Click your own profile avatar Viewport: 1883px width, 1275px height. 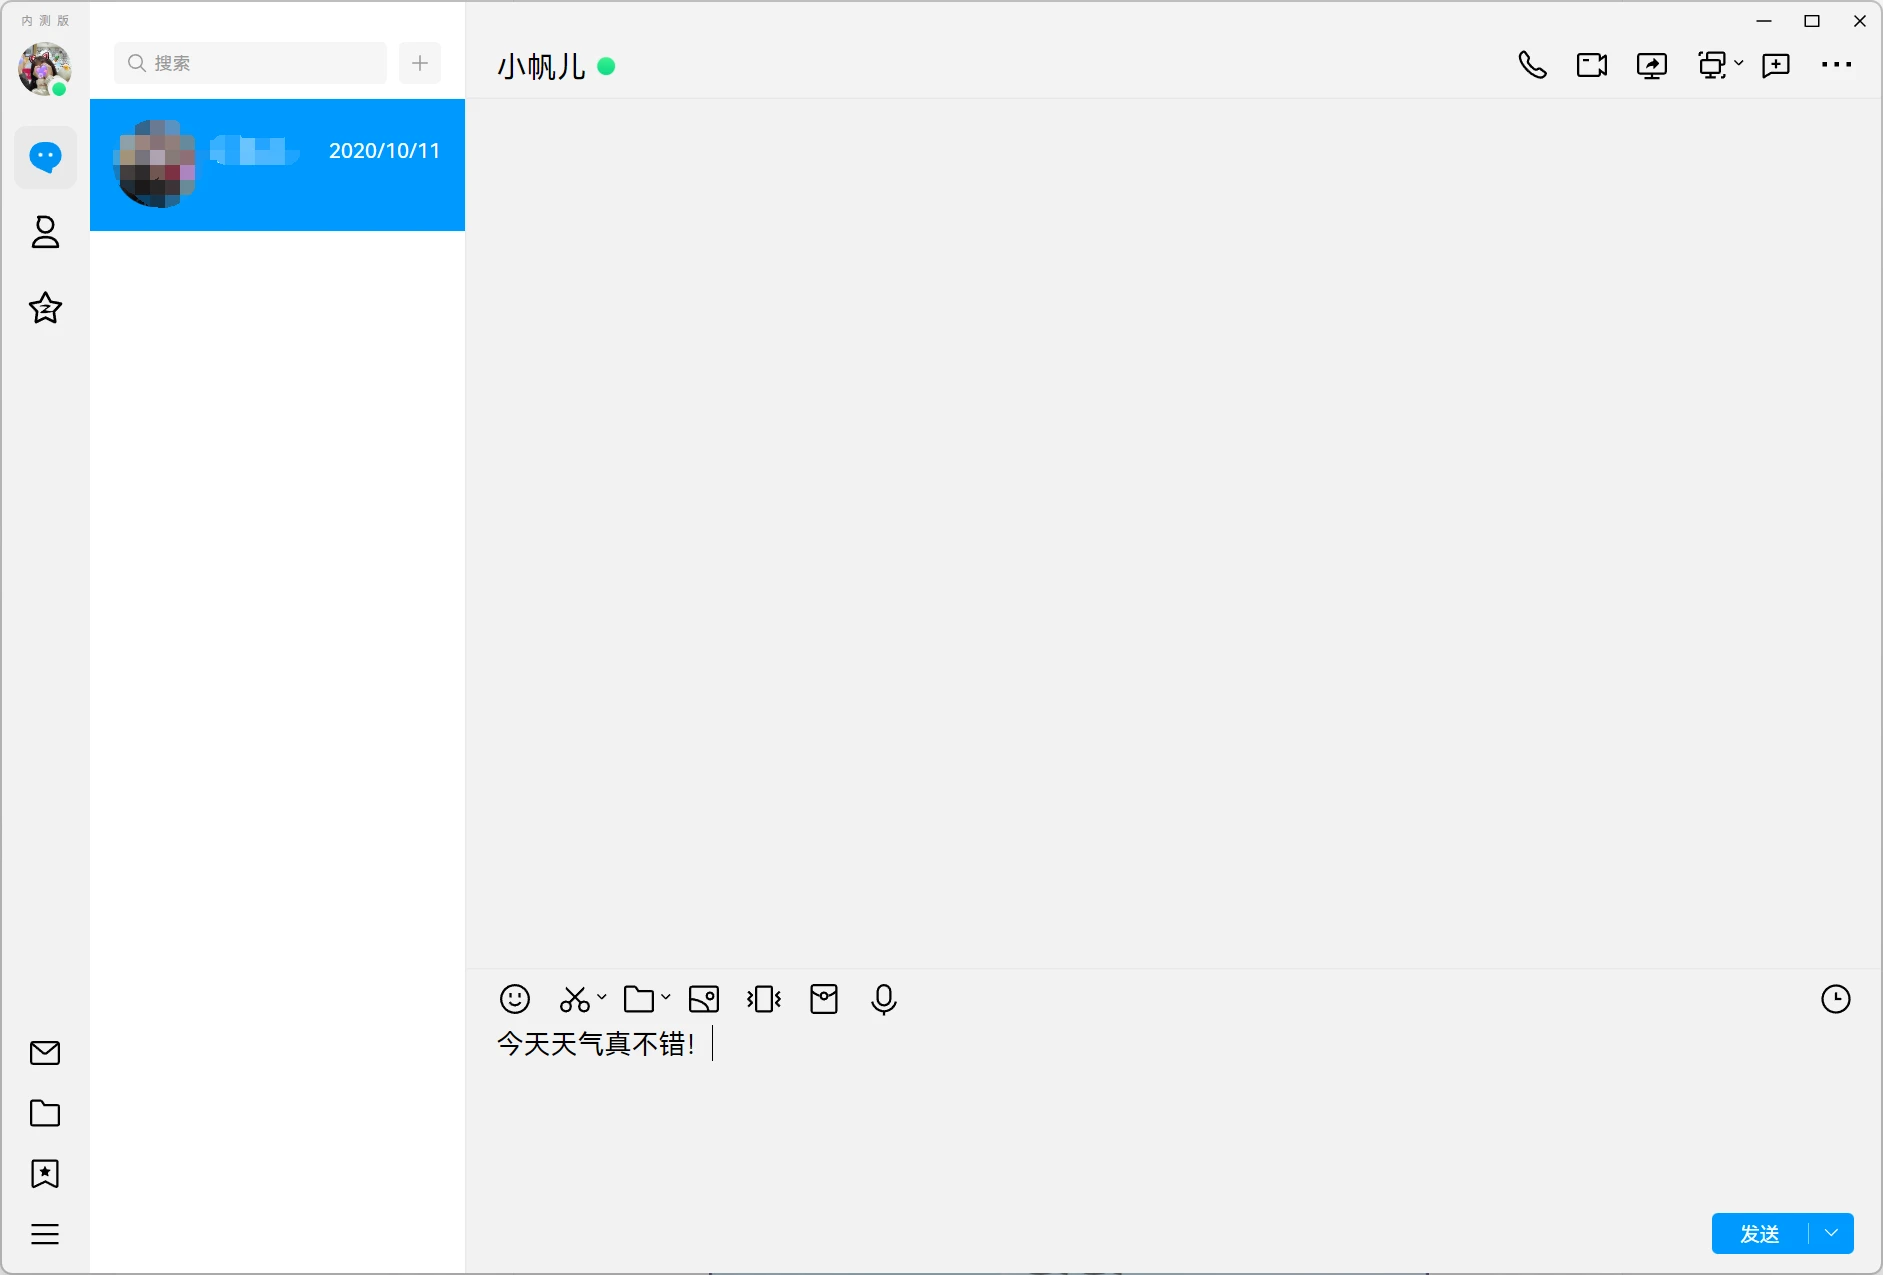tap(45, 69)
